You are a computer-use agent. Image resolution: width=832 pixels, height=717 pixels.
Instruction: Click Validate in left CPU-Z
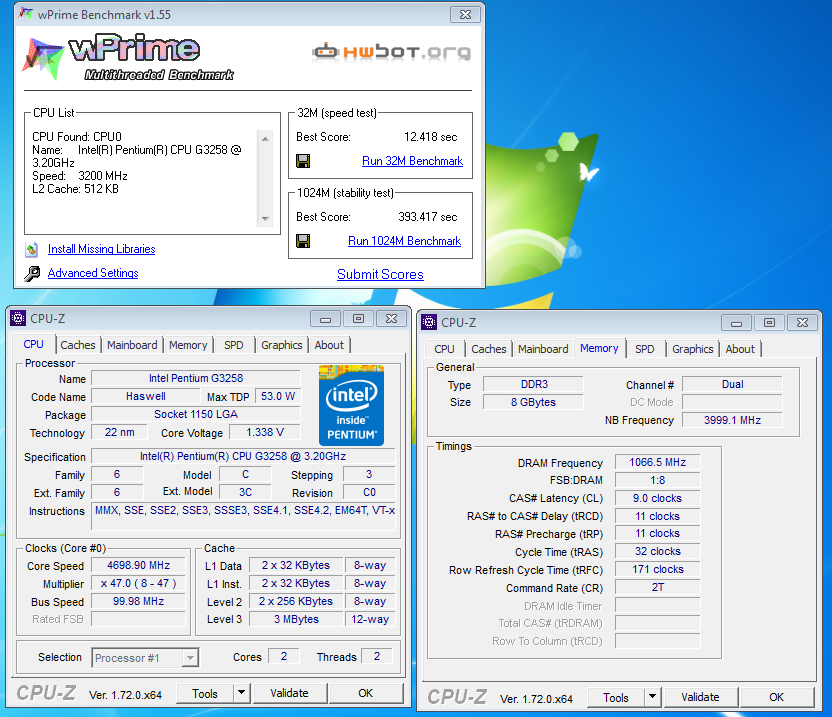point(289,693)
